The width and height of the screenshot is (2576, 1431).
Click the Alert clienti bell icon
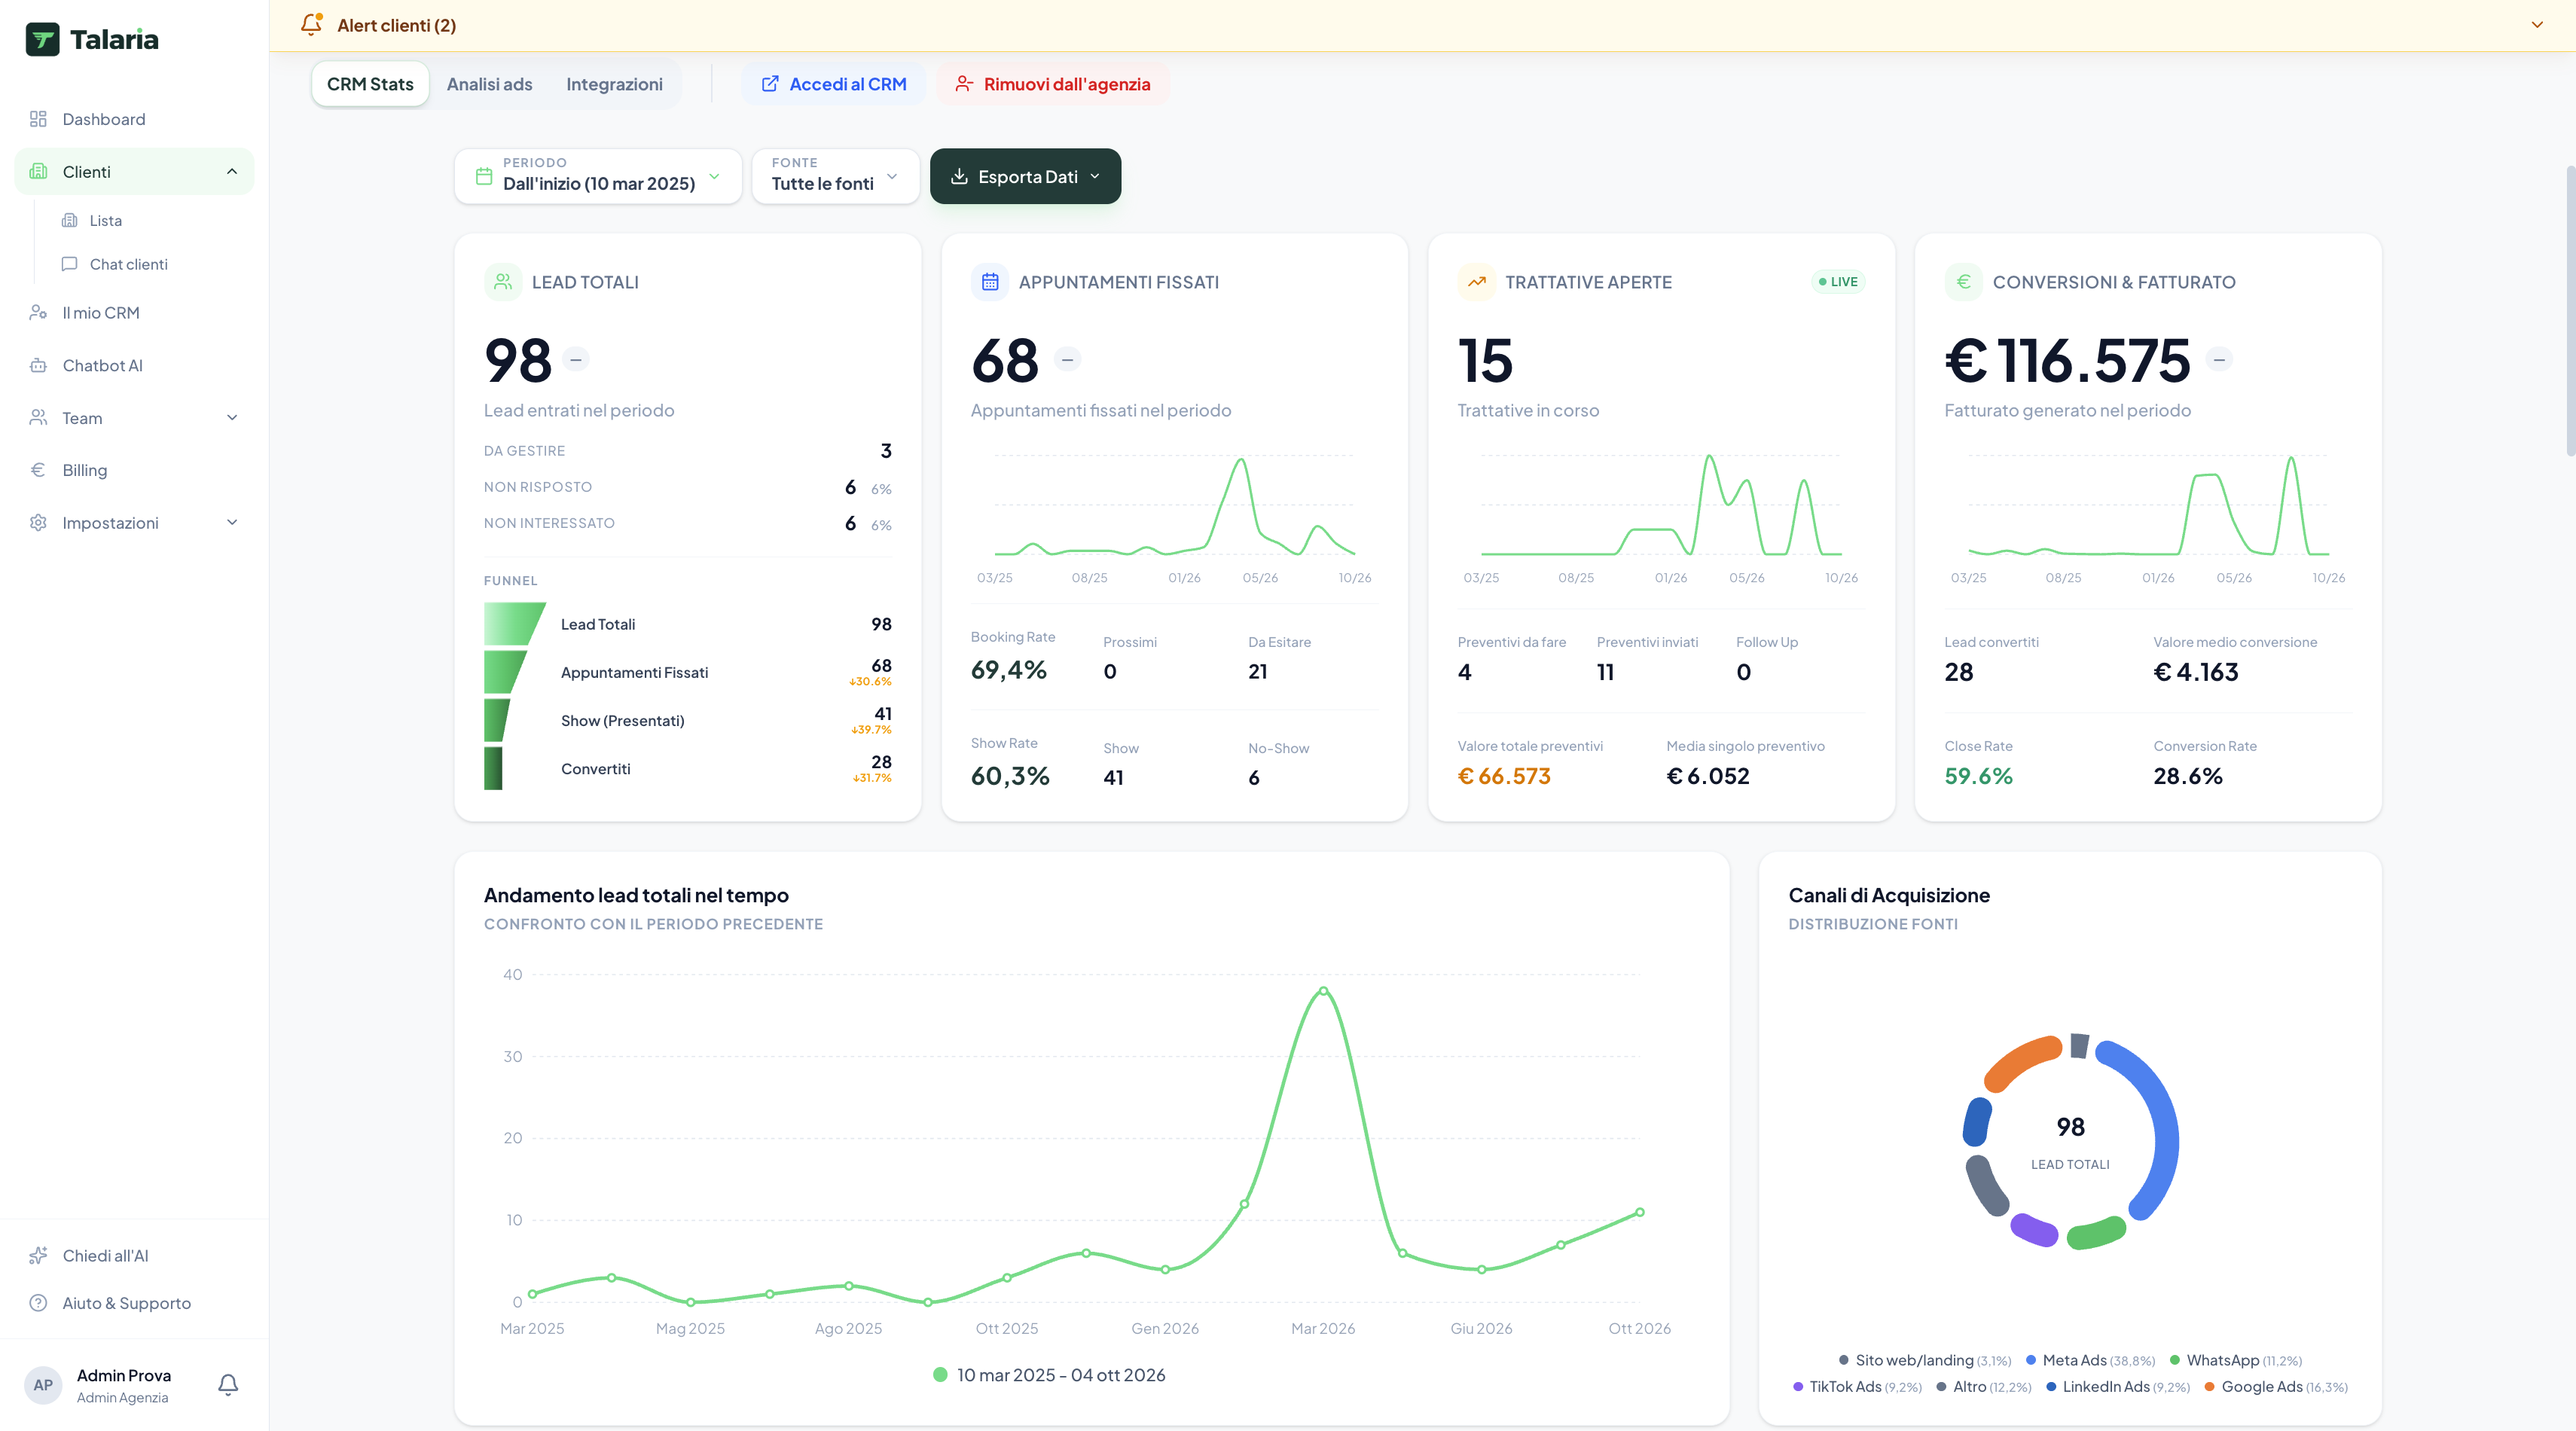(x=311, y=24)
